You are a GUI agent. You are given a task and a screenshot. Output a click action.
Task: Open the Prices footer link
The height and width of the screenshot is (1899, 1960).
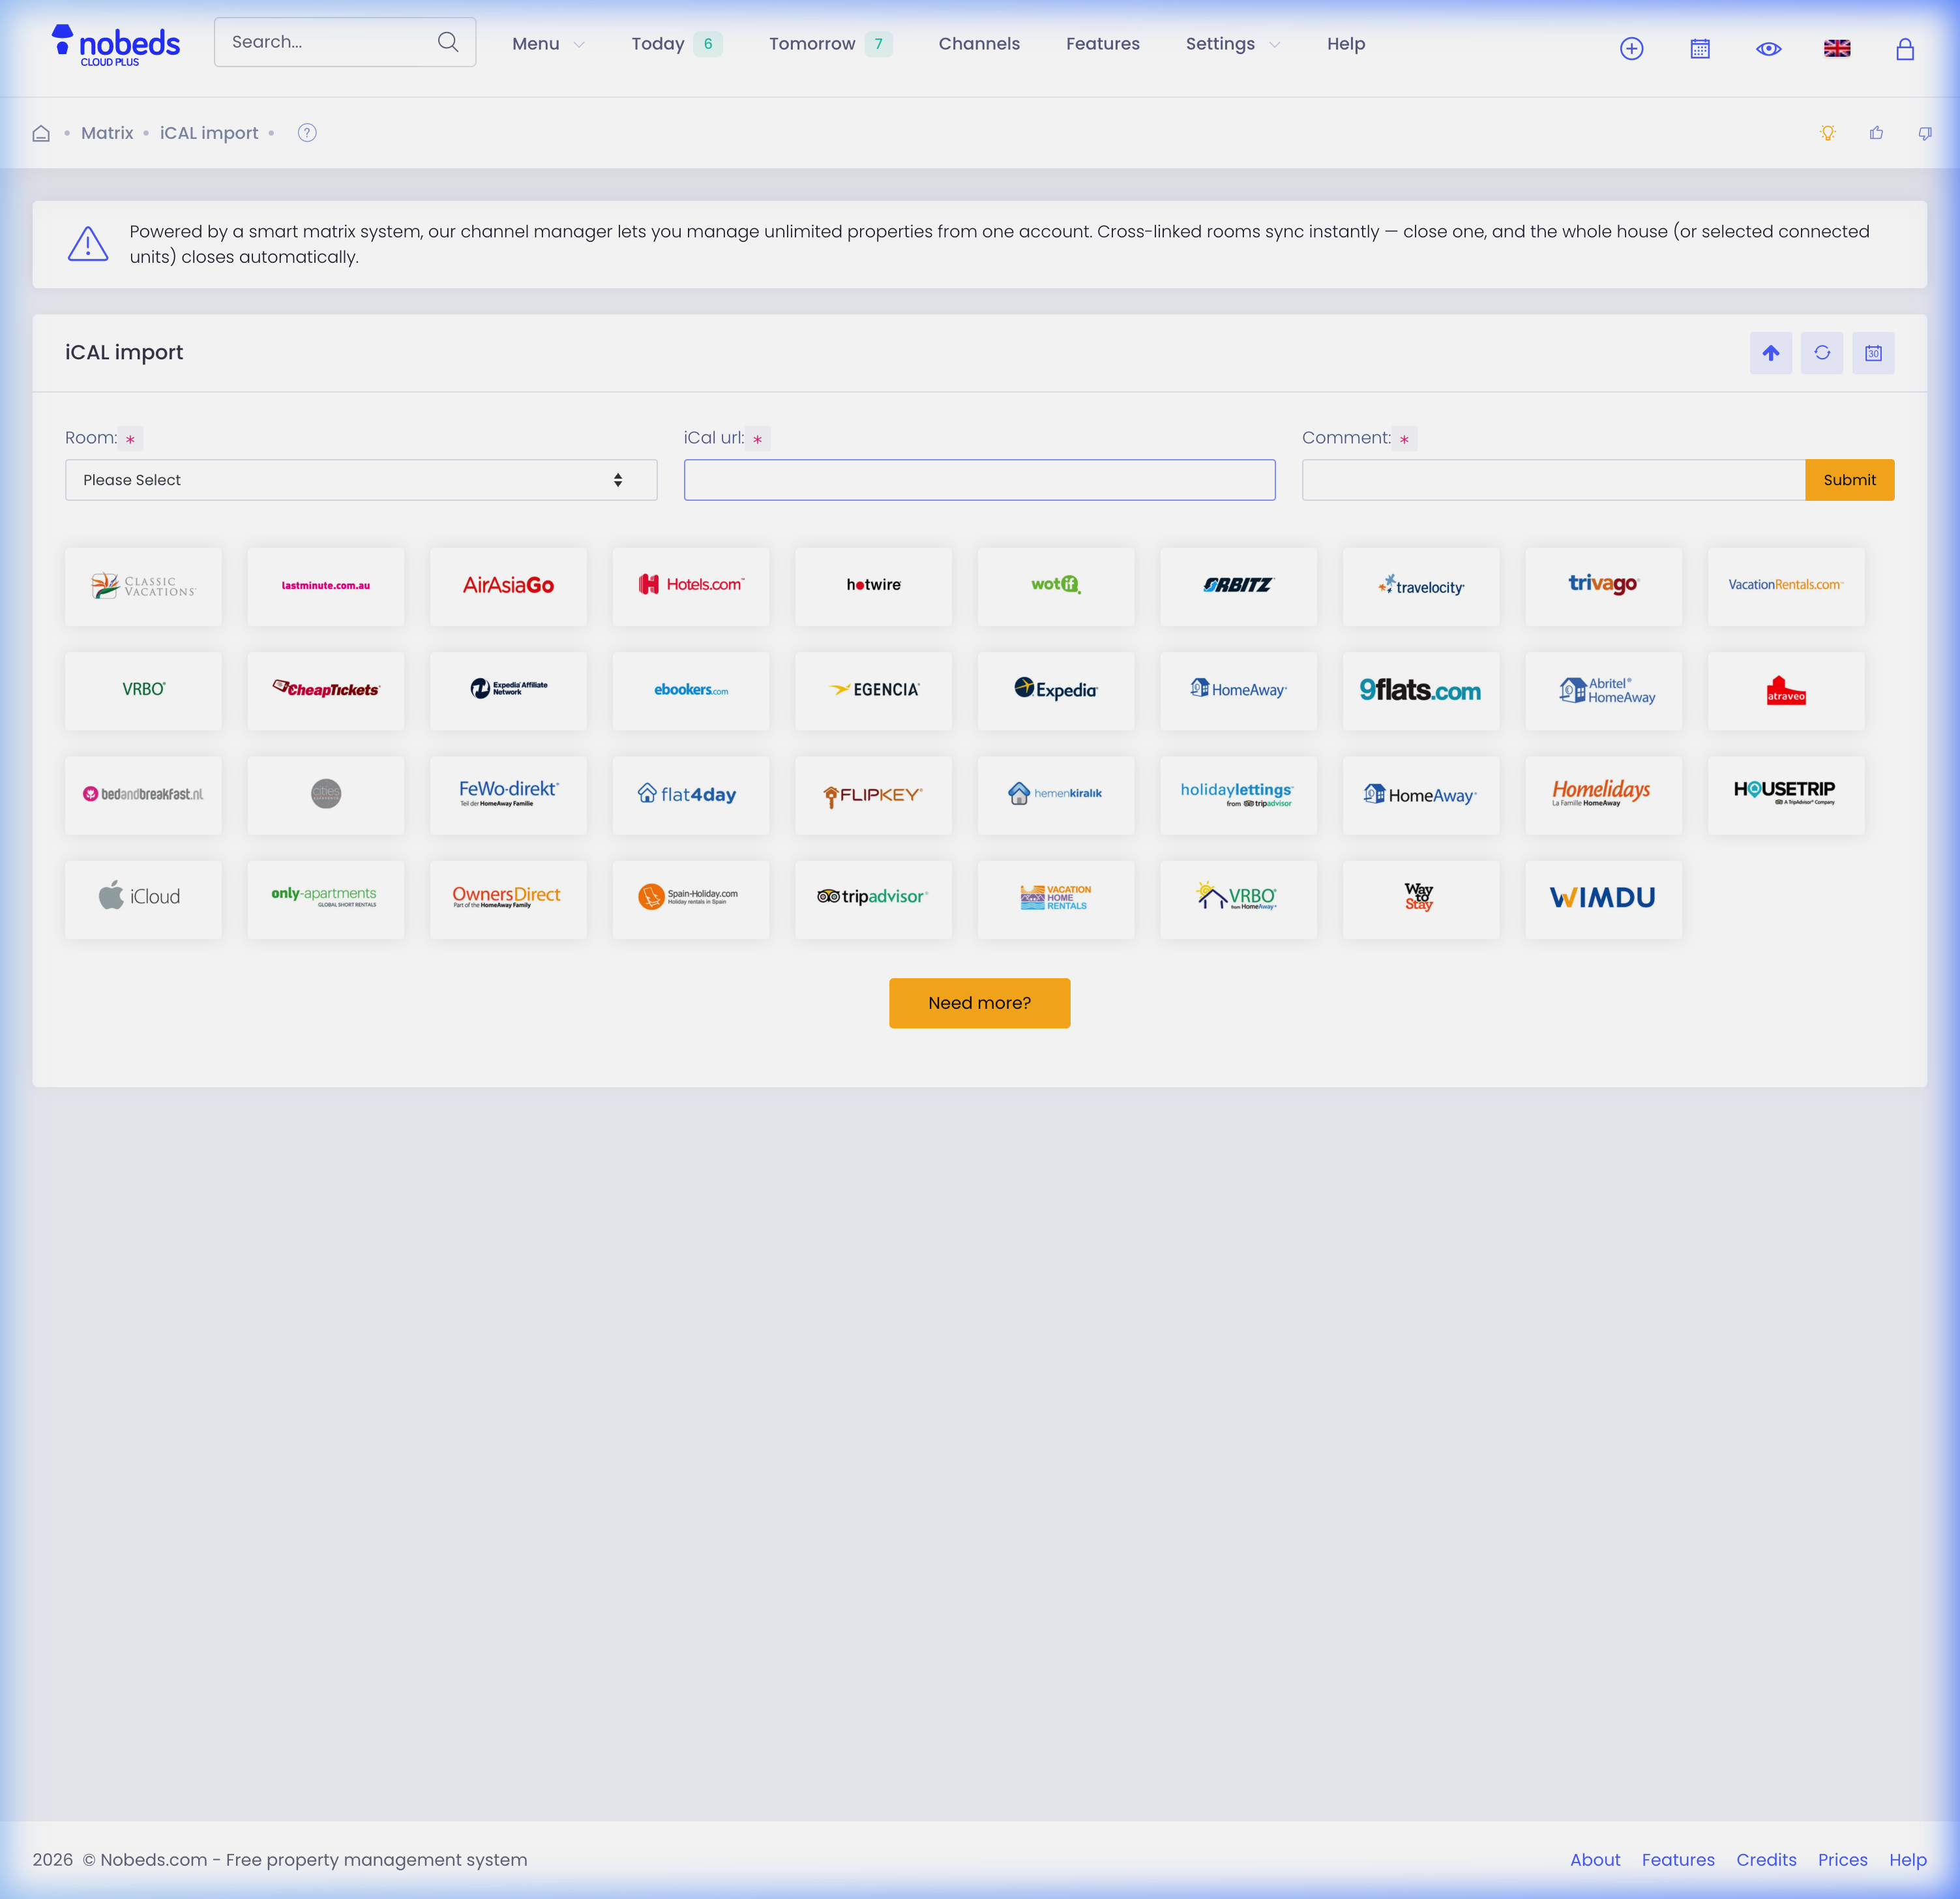click(1842, 1860)
